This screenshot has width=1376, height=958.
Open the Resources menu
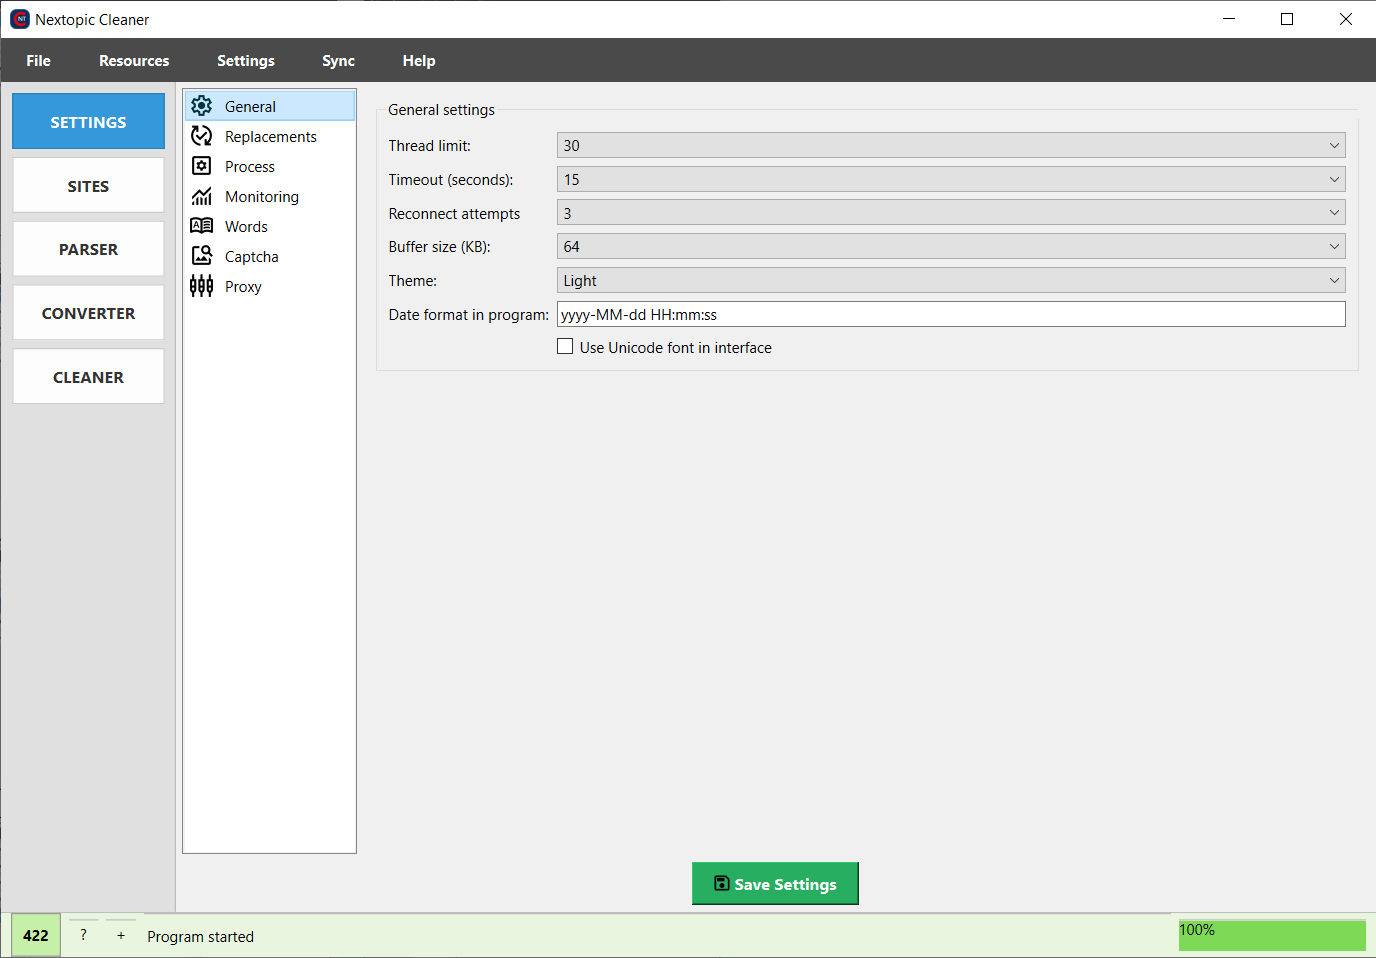134,61
